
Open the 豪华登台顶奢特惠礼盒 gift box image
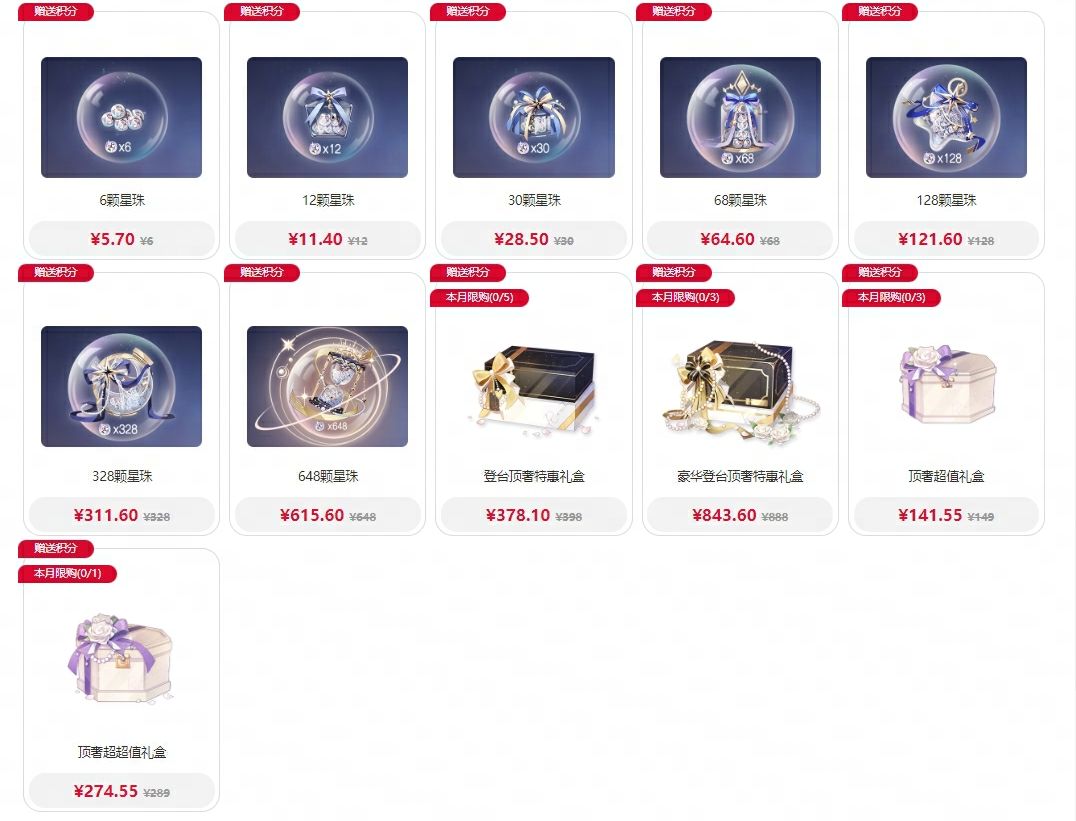coord(740,389)
